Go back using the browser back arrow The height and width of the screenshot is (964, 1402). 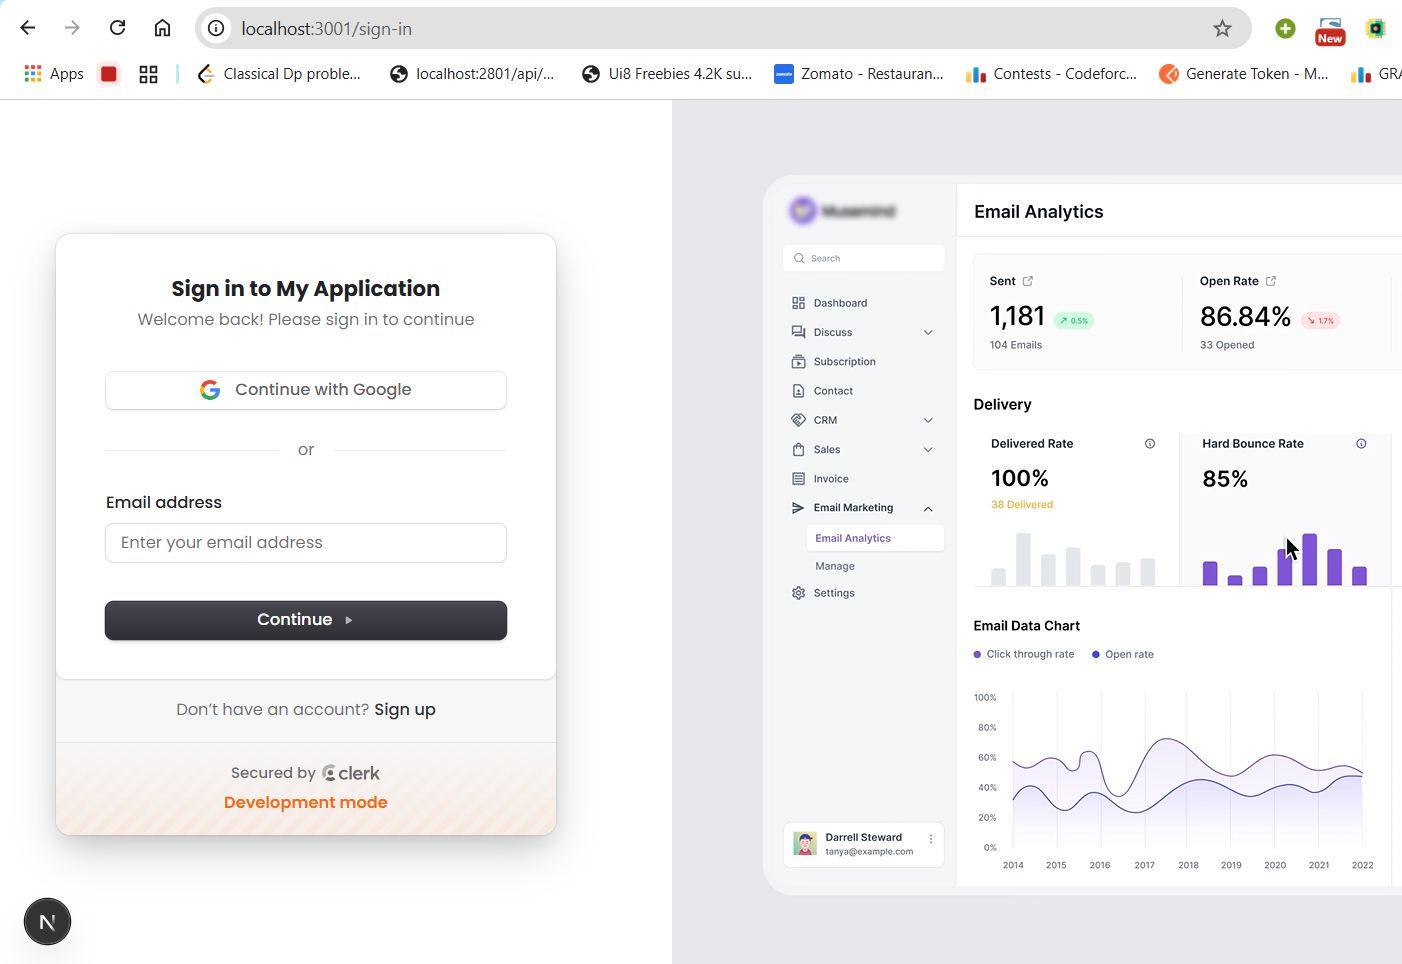click(x=28, y=28)
